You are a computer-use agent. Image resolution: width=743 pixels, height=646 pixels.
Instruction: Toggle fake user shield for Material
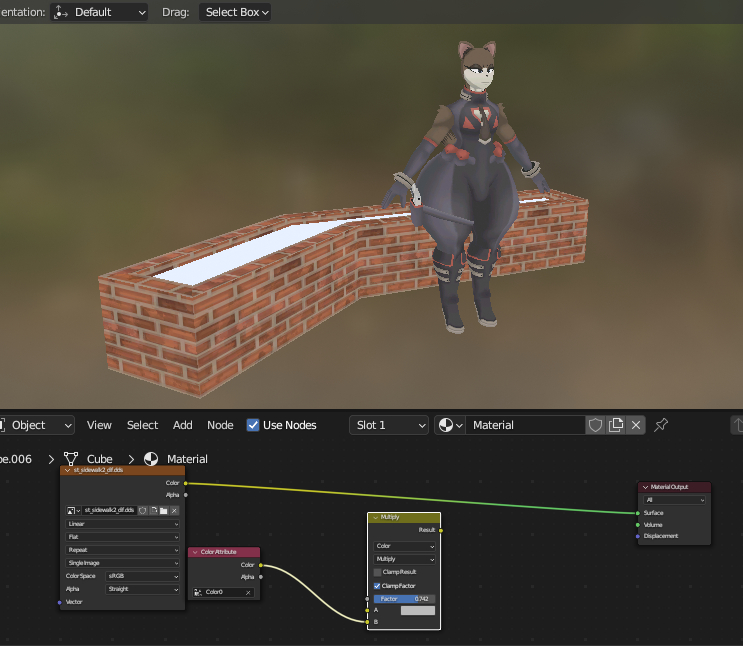[x=595, y=425]
